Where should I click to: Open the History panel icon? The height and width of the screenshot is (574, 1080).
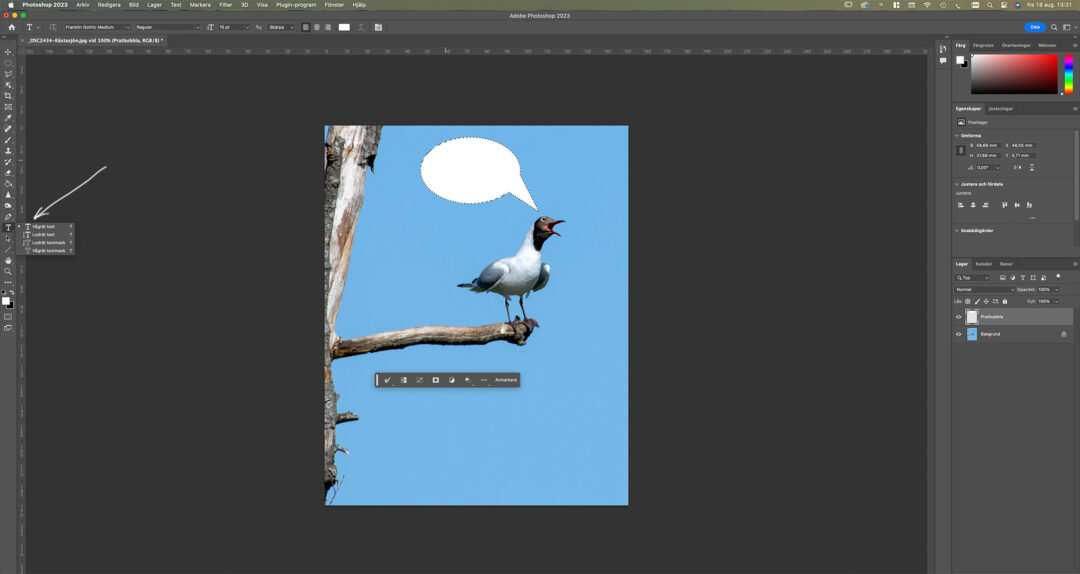[943, 49]
